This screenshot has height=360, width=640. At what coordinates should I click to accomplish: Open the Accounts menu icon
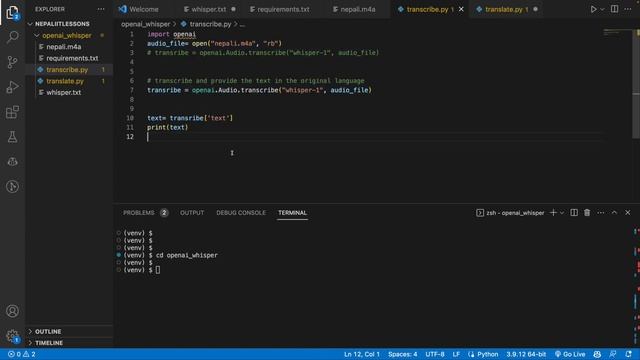12,311
